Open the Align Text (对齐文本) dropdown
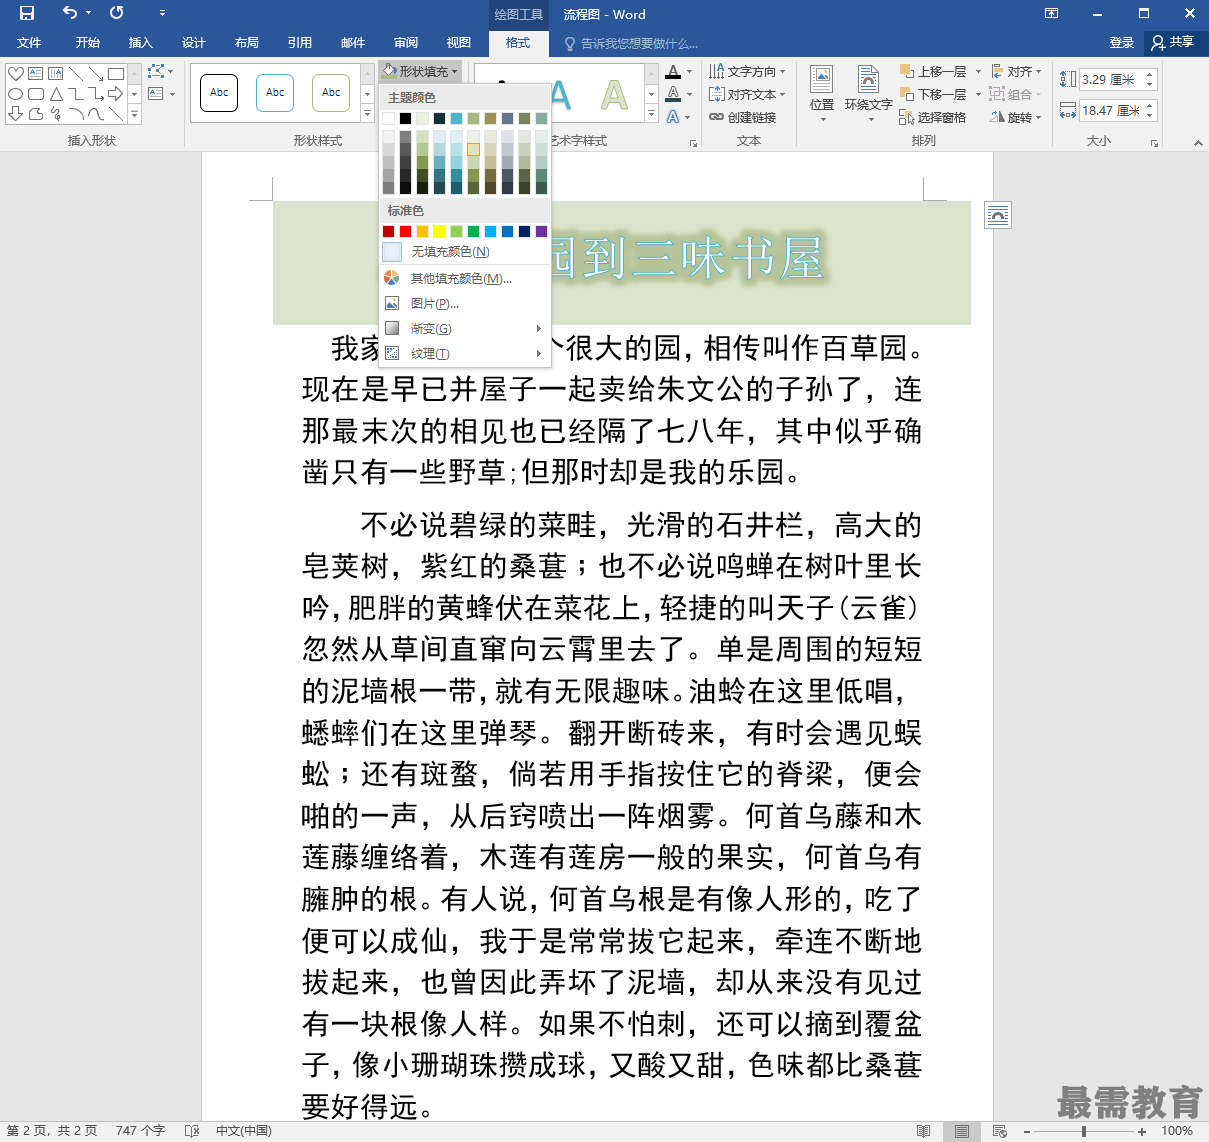This screenshot has width=1209, height=1142. click(x=747, y=94)
